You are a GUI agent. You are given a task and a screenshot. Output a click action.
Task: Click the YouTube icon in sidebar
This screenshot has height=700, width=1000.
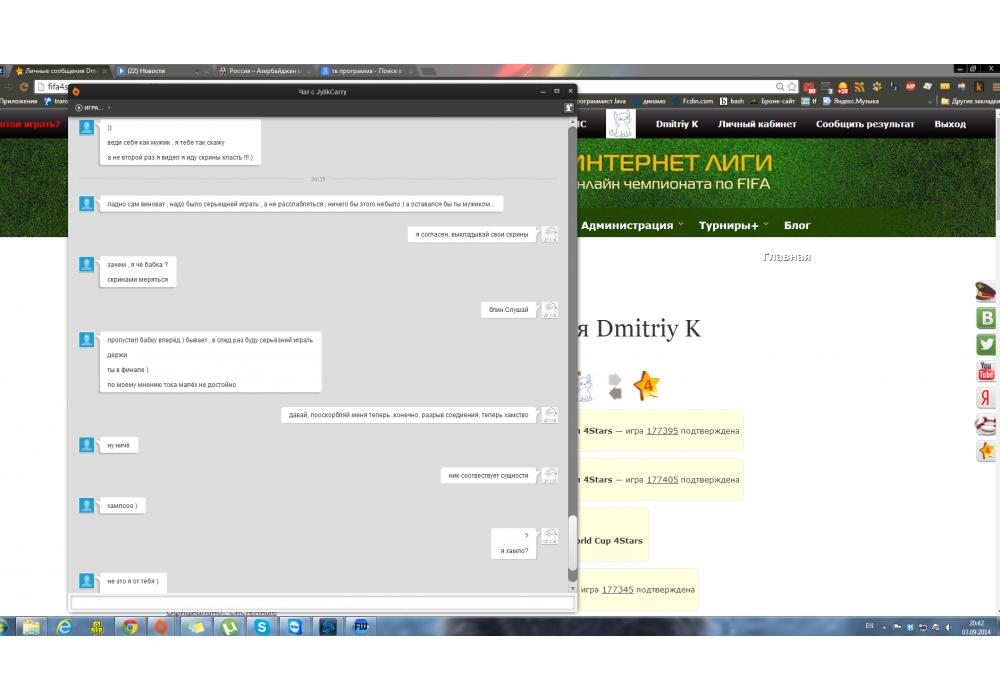point(986,371)
